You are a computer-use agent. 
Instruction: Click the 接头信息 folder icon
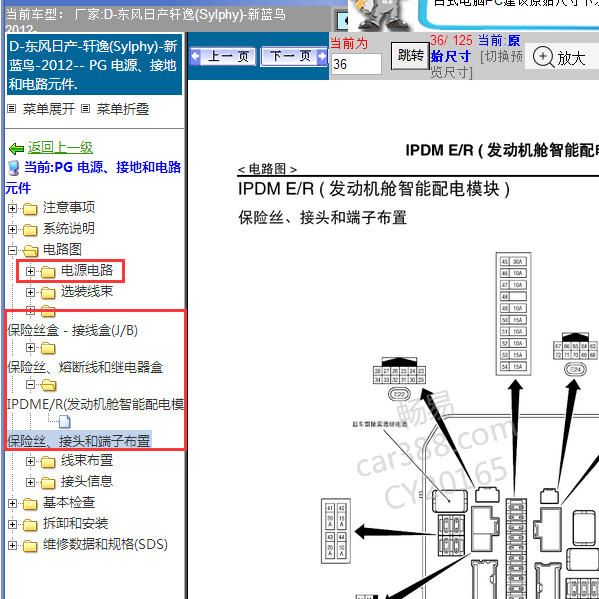(x=48, y=483)
